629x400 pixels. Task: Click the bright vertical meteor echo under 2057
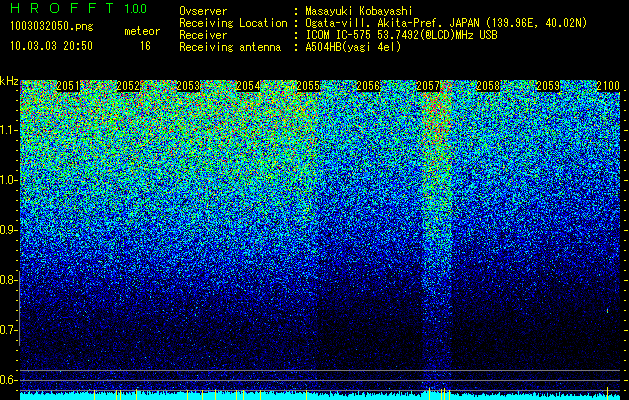coord(437,237)
